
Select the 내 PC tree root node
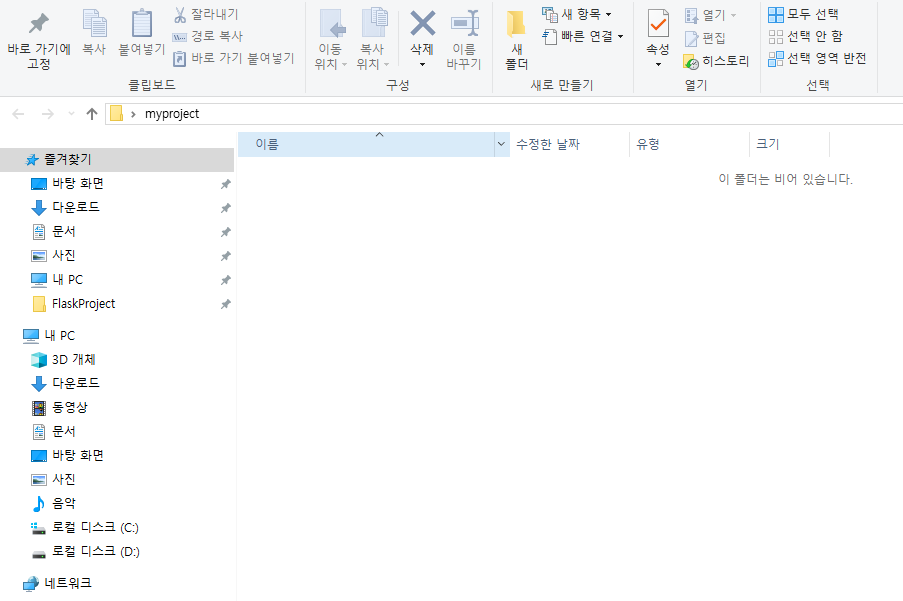(x=117, y=336)
